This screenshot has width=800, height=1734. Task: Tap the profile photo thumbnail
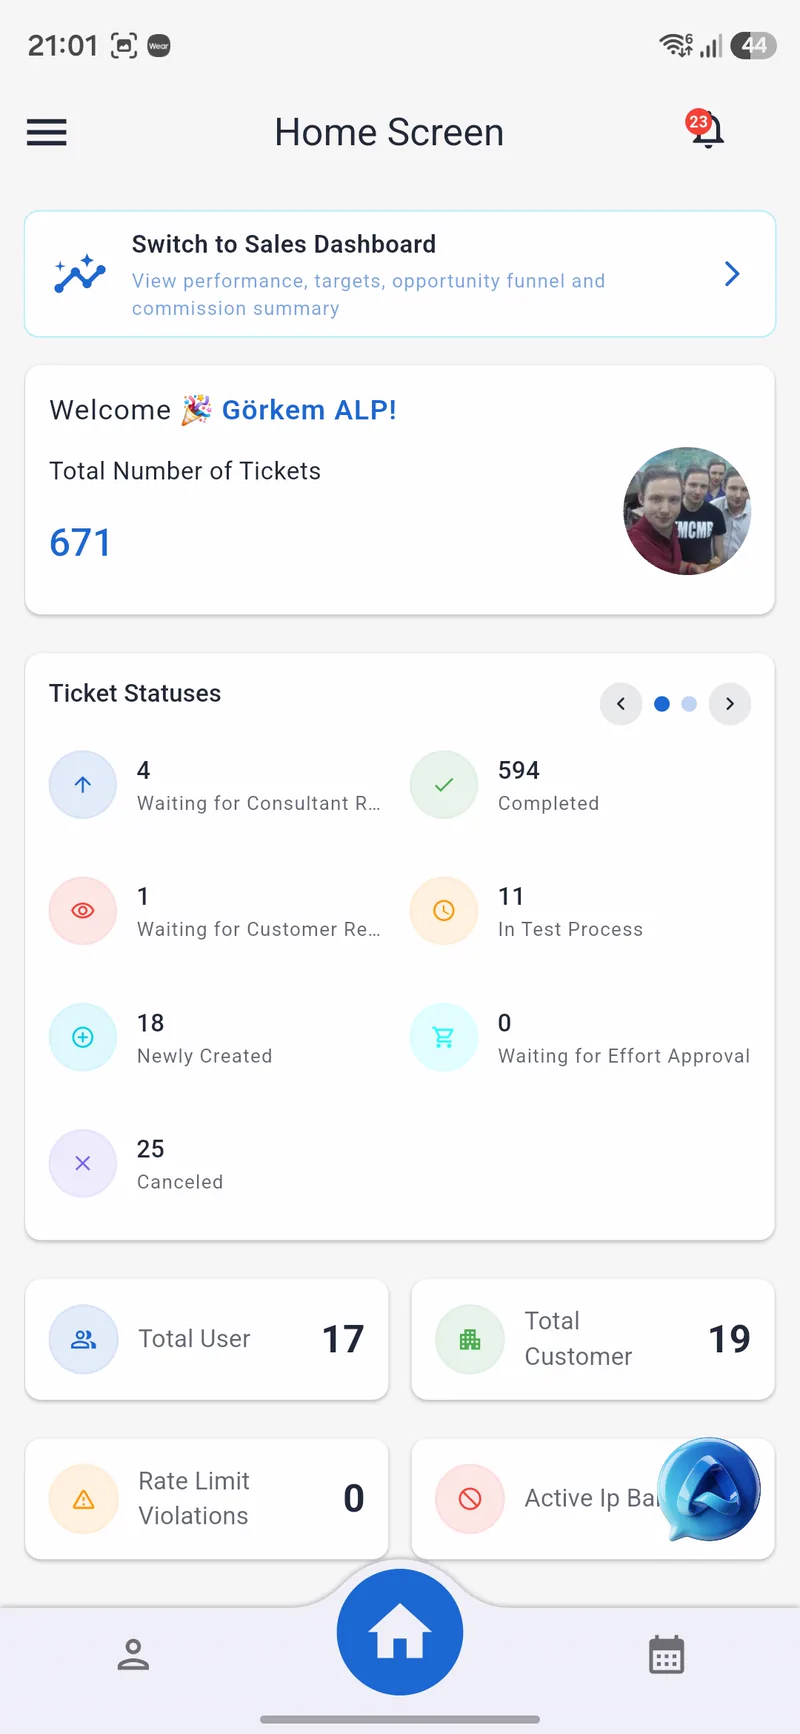click(687, 511)
